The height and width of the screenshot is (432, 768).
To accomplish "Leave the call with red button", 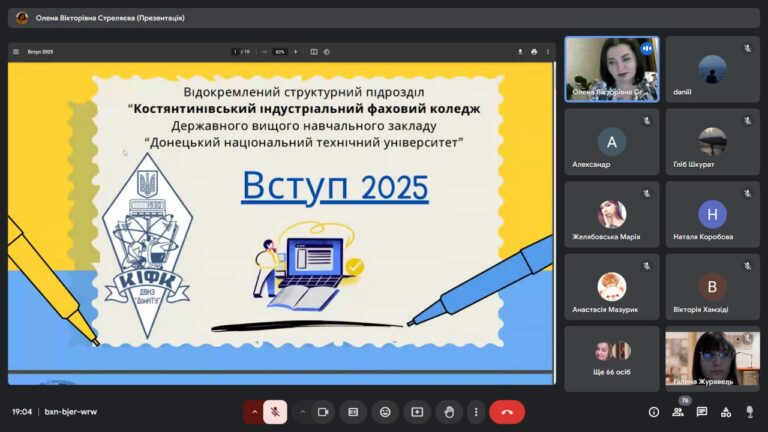I will (x=507, y=412).
